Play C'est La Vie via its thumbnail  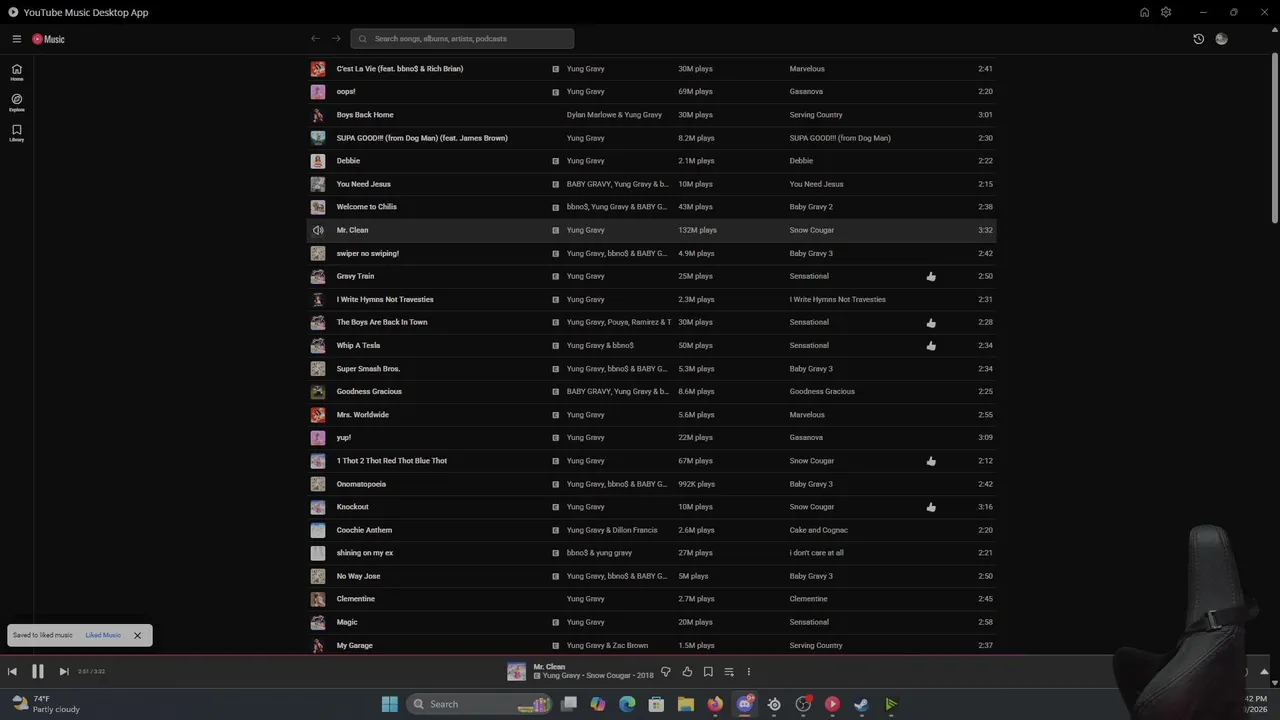tap(318, 69)
